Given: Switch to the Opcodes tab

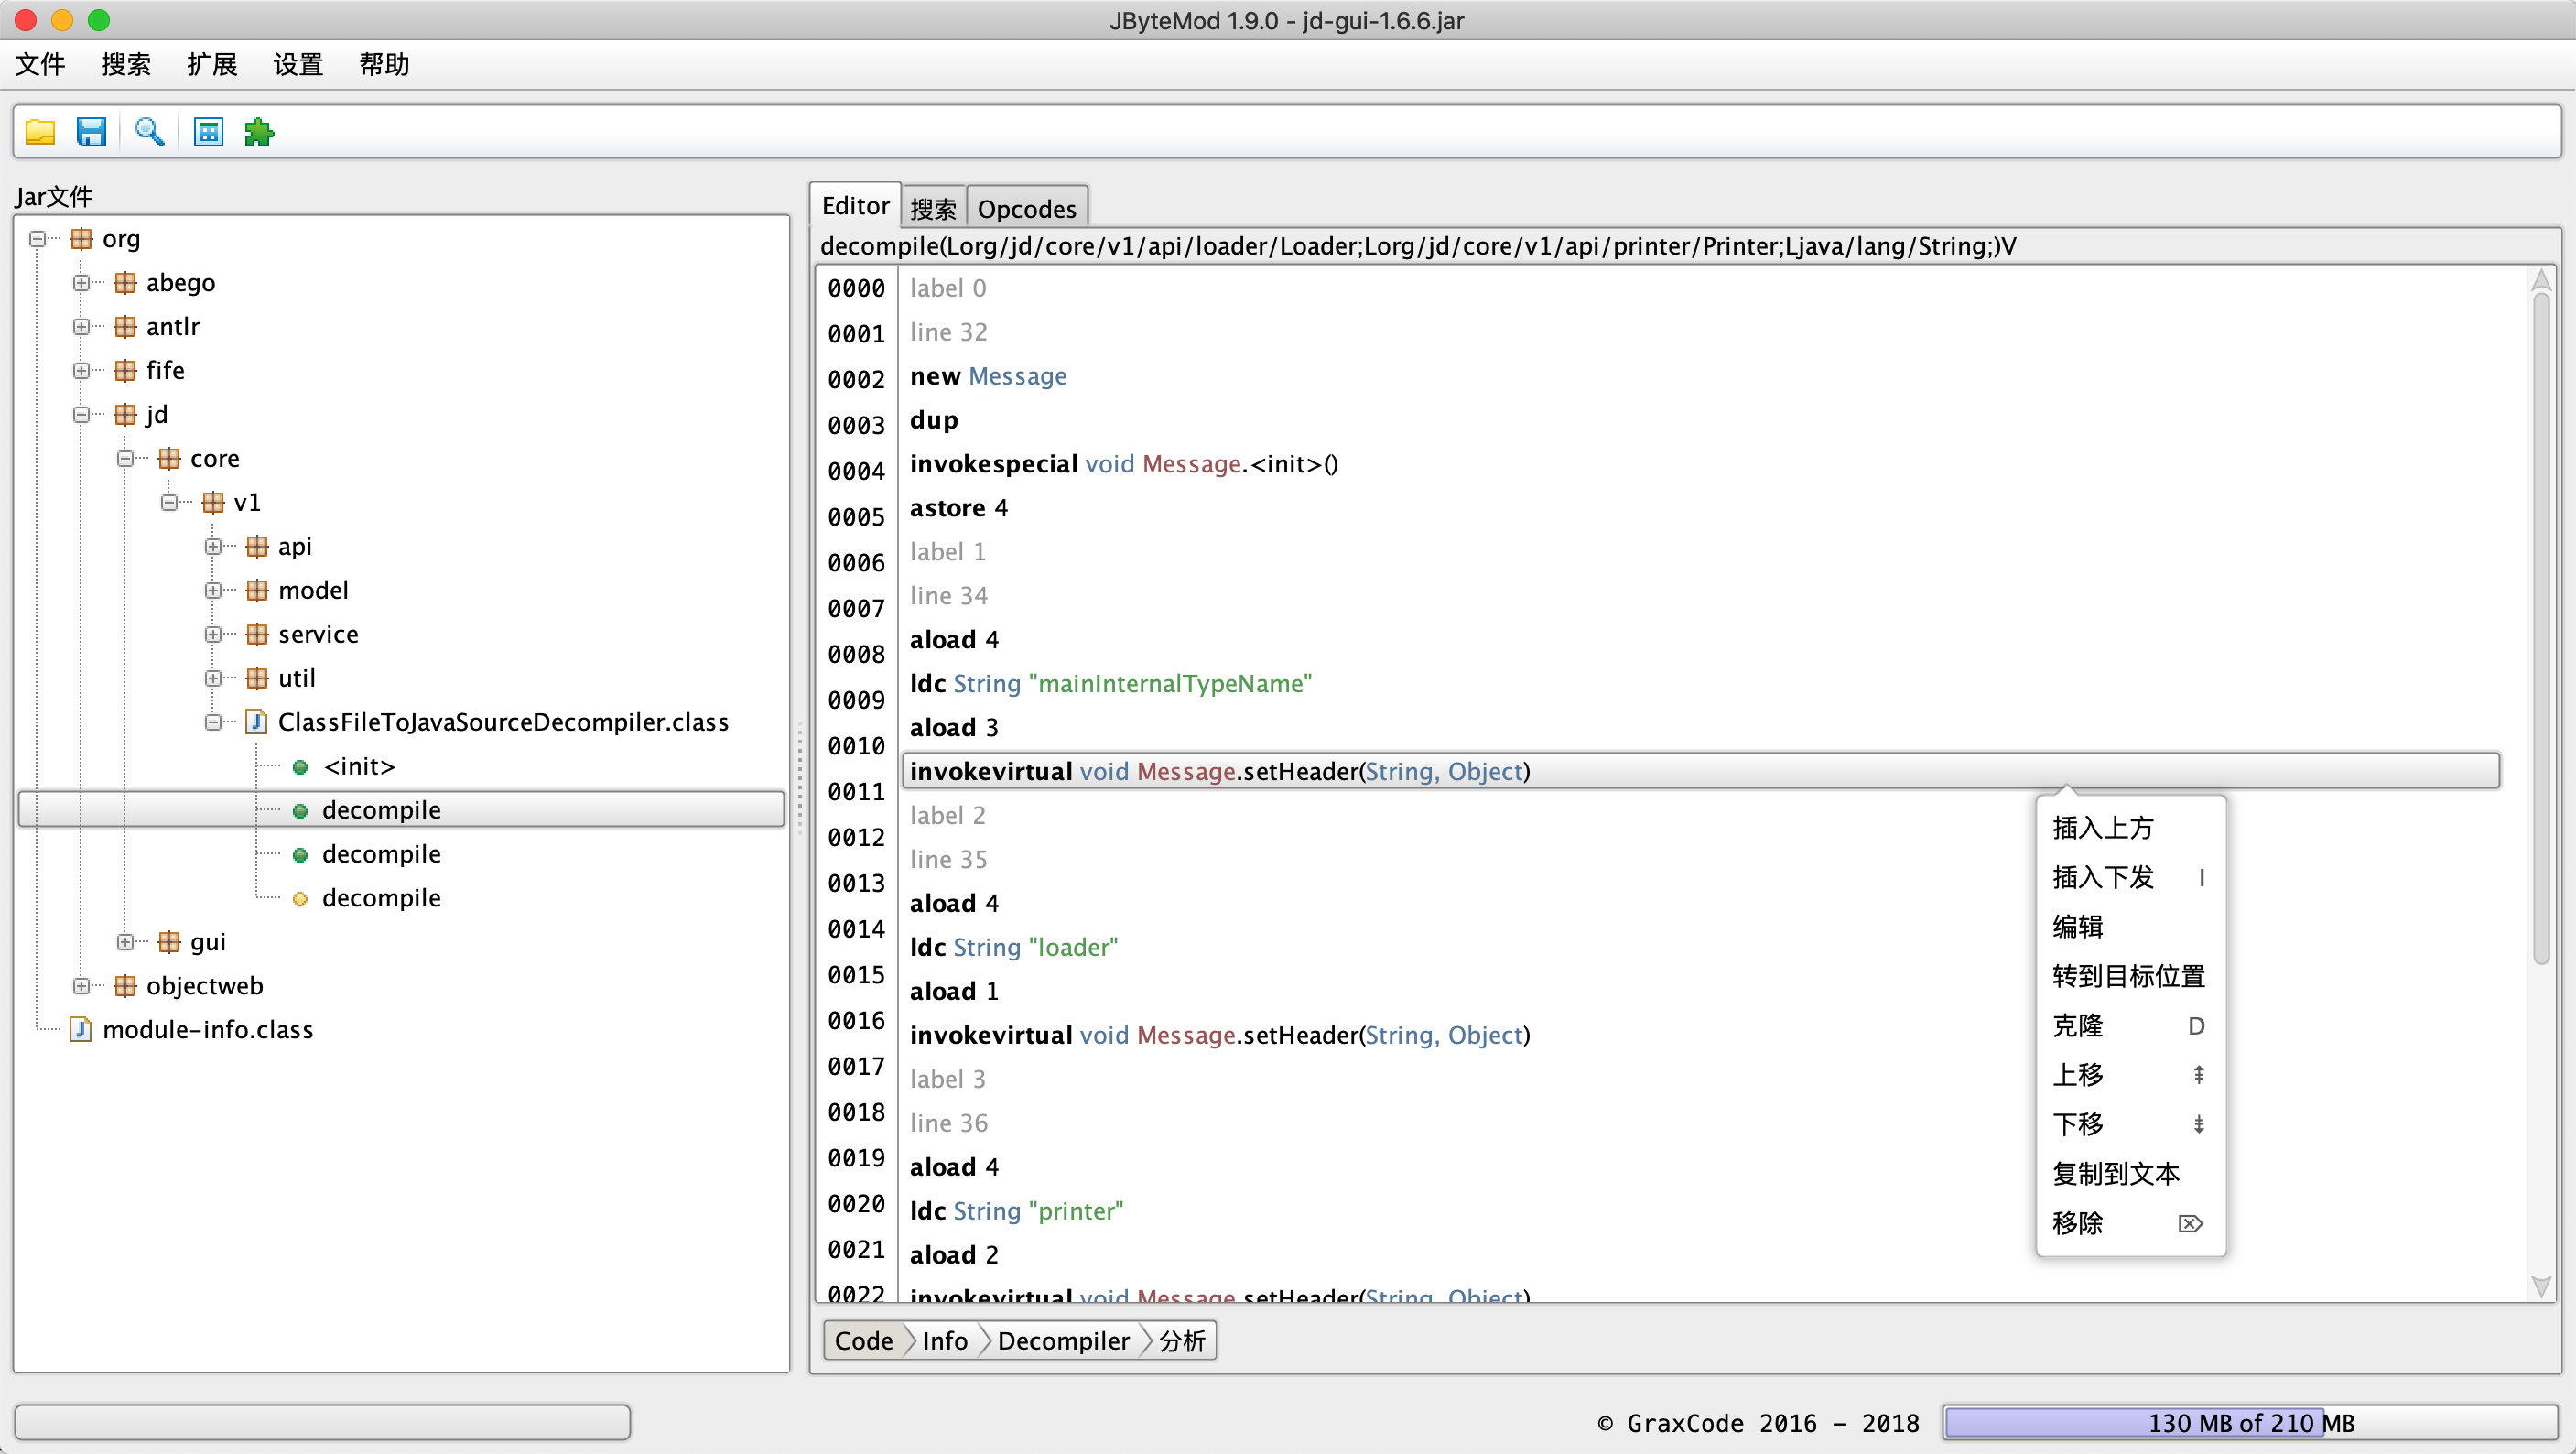Looking at the screenshot, I should coord(1026,208).
